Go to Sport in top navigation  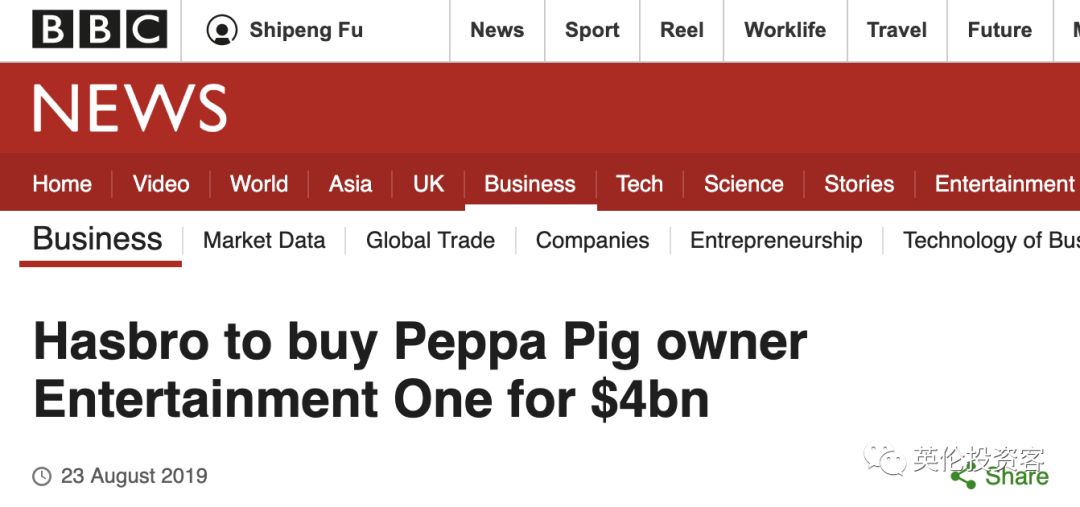point(592,30)
